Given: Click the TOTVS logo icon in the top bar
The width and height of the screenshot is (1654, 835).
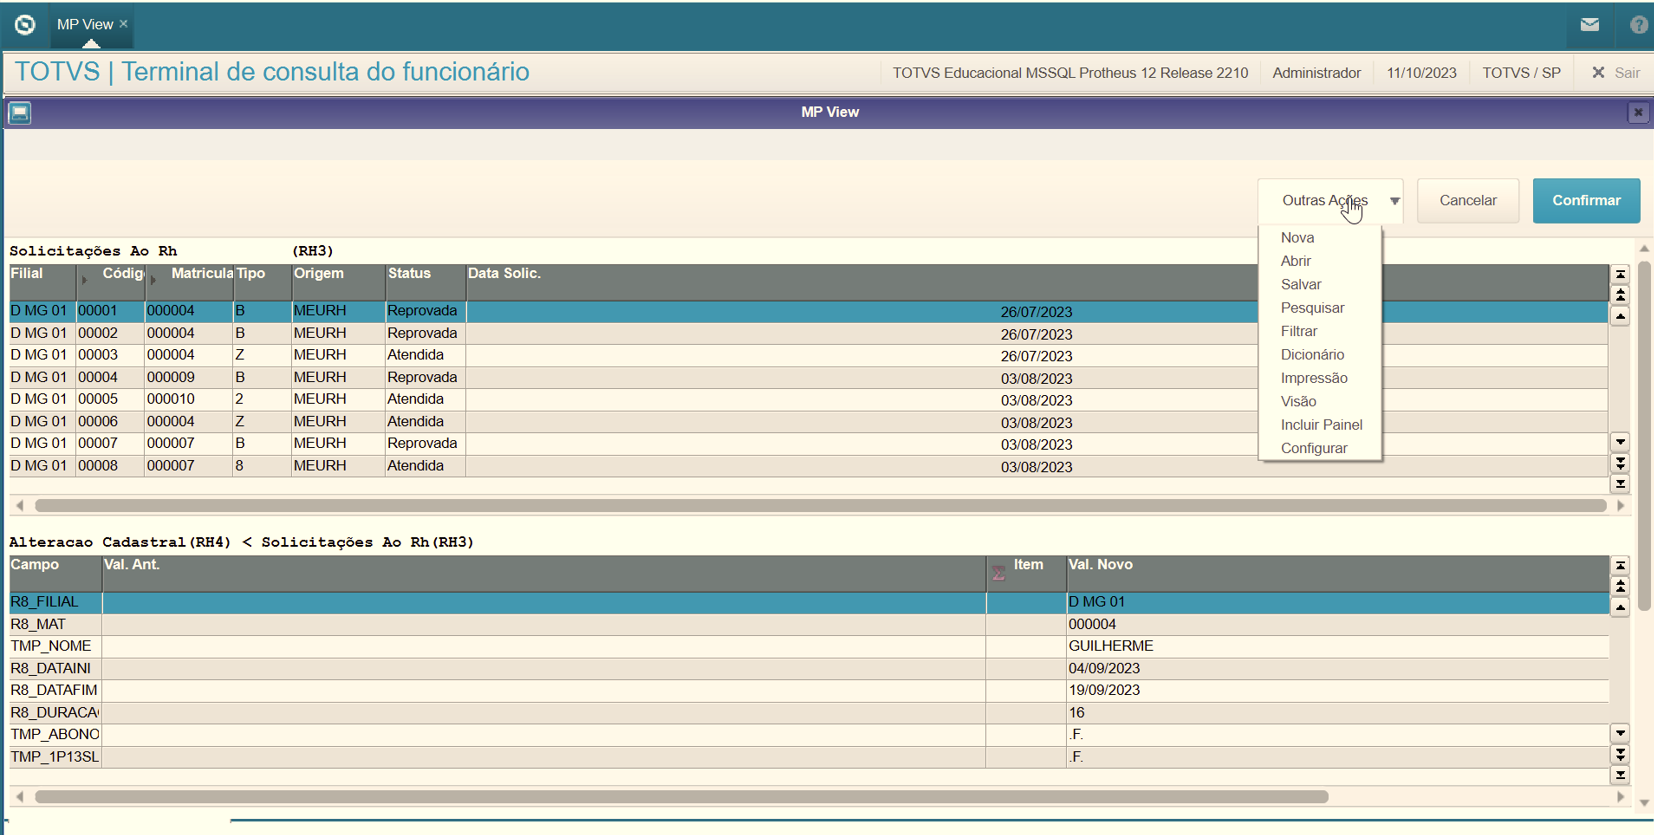Looking at the screenshot, I should [x=25, y=25].
